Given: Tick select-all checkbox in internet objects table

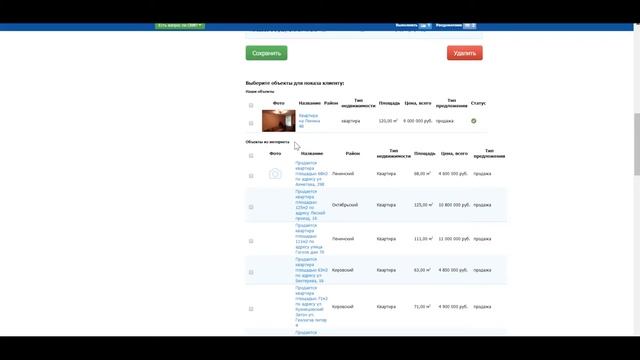Looking at the screenshot, I should [x=251, y=156].
